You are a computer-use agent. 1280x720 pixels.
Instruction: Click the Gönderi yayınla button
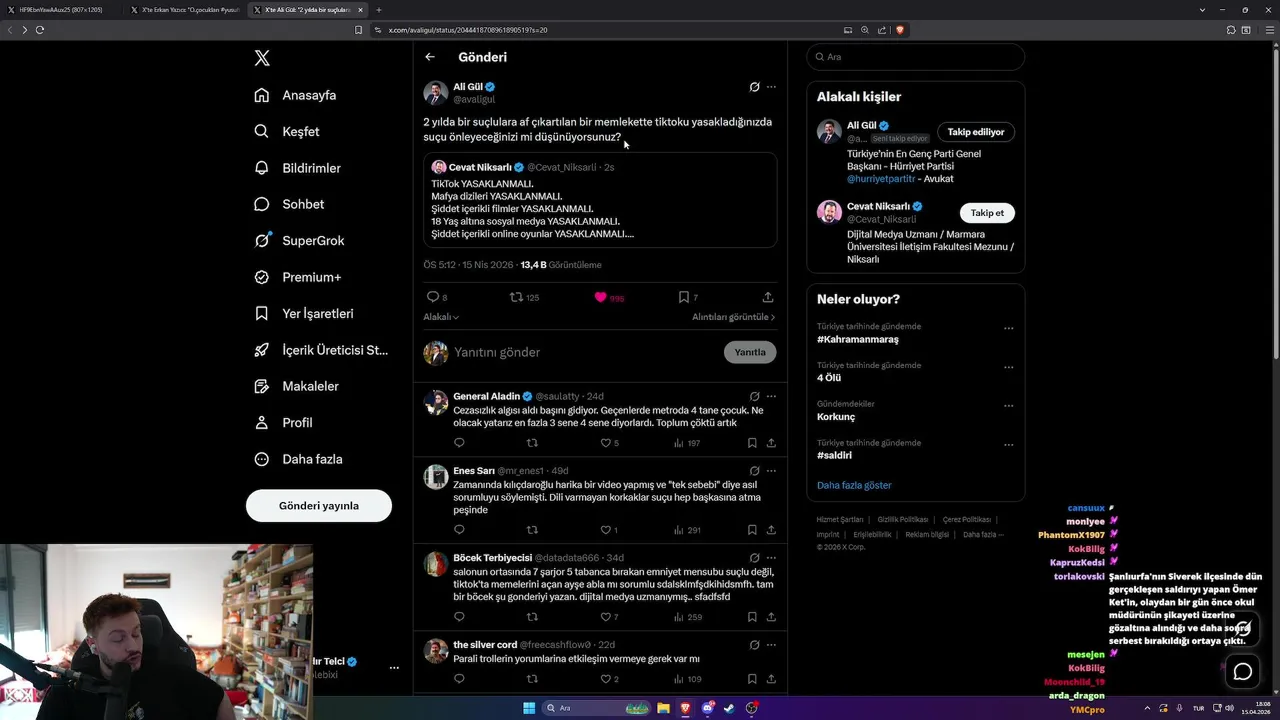(319, 506)
